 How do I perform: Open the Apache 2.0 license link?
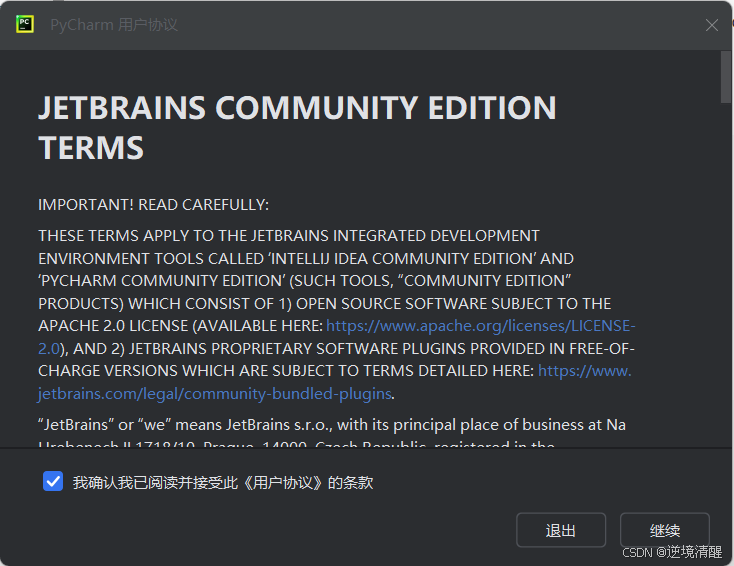[x=481, y=326]
